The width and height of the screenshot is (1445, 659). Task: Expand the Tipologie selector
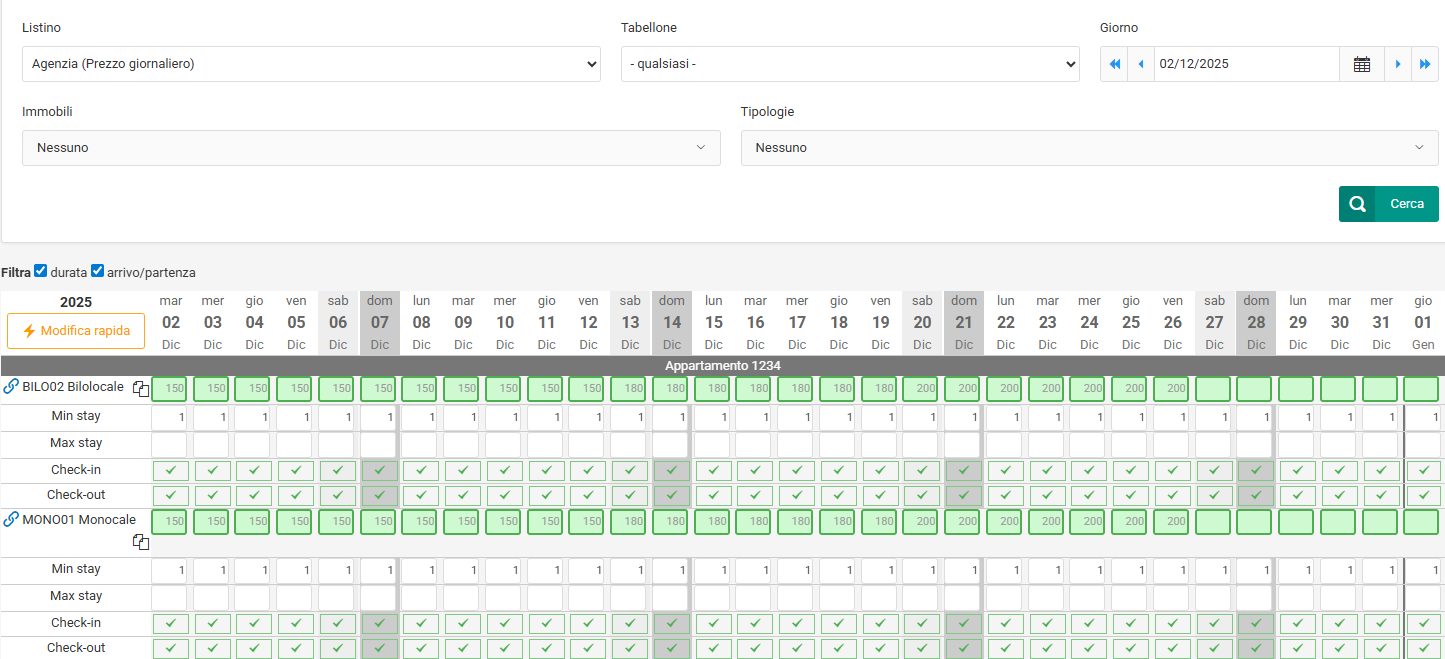click(x=1089, y=148)
